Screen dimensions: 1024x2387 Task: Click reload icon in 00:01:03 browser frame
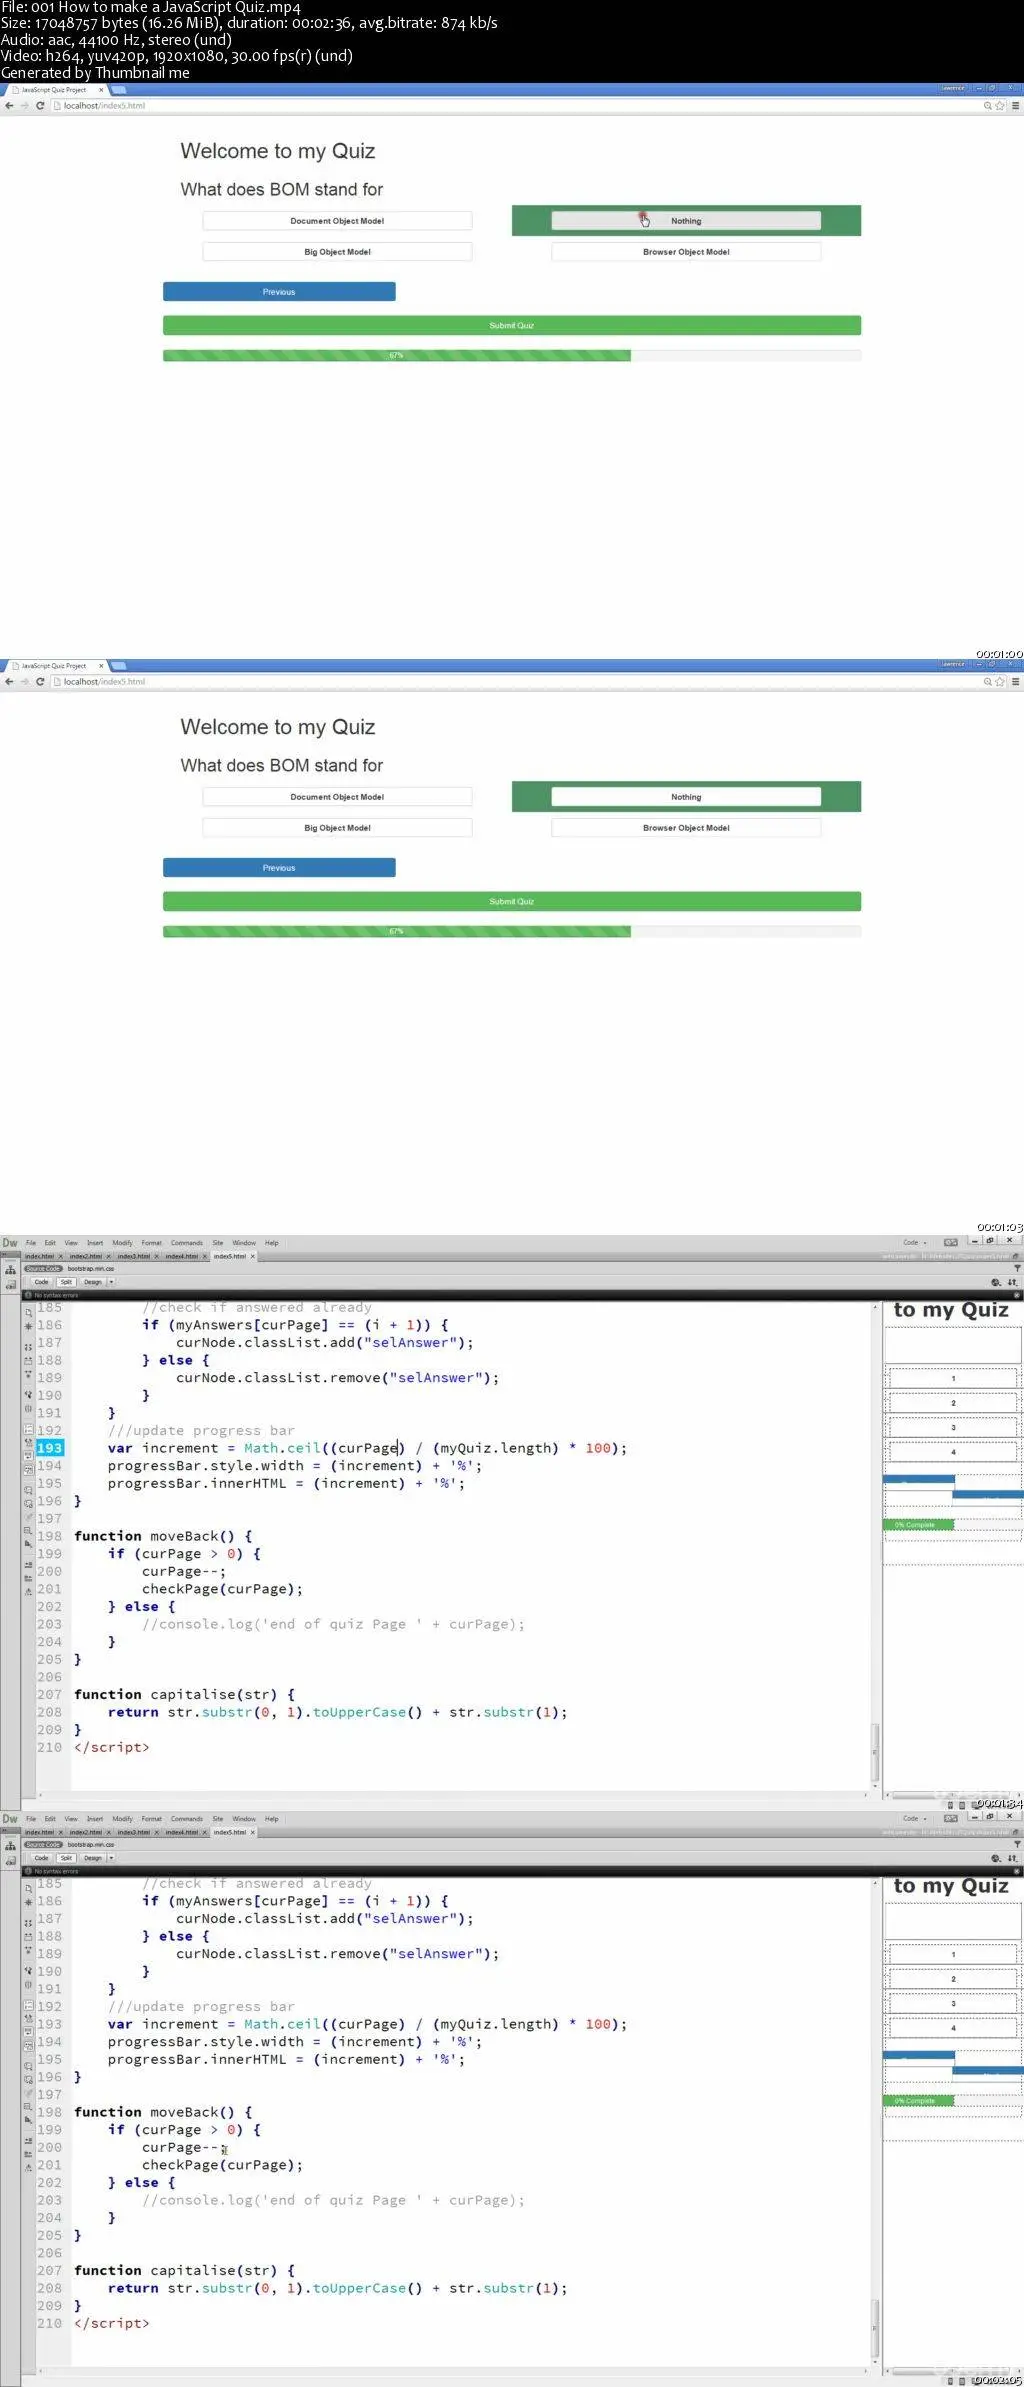coord(40,682)
